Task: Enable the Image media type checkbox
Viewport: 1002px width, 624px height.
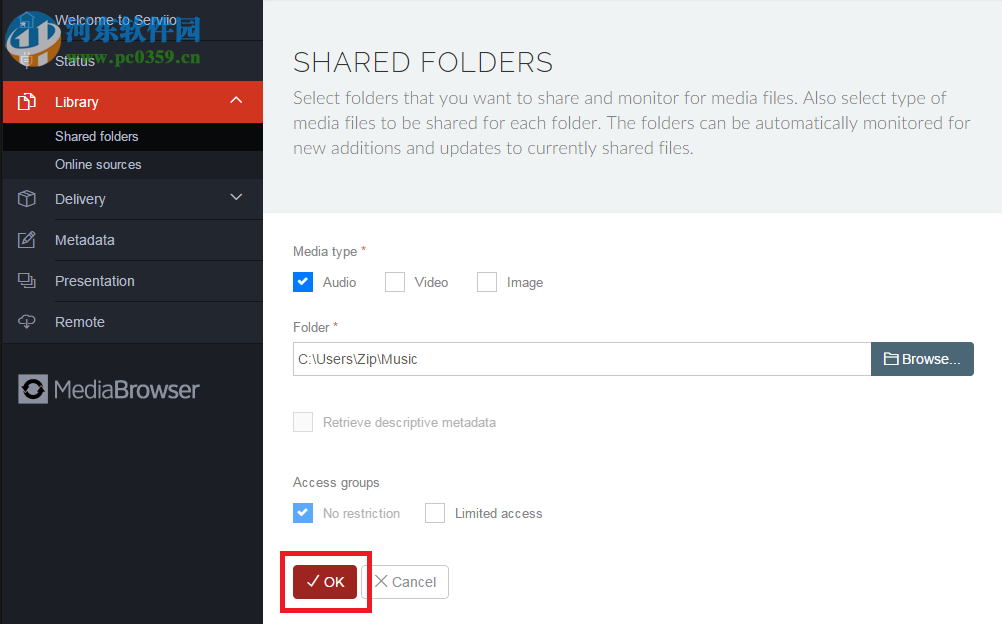Action: 487,282
